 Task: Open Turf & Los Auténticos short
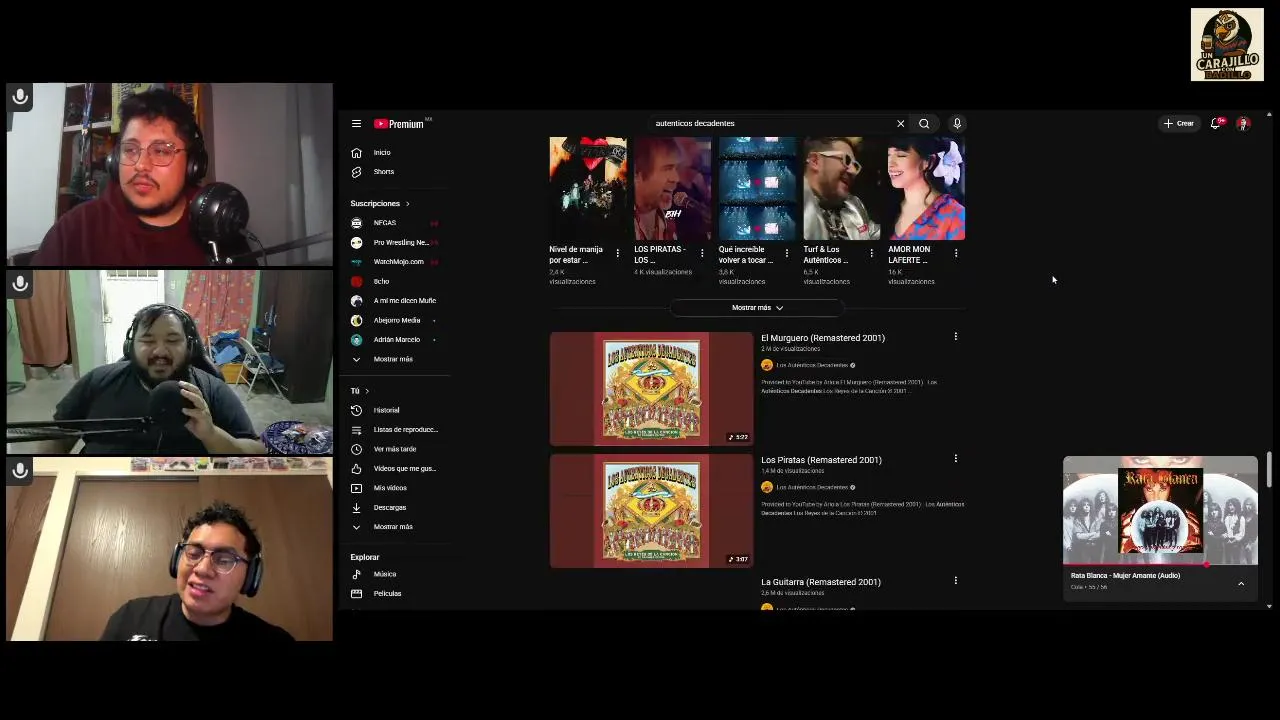click(x=842, y=188)
